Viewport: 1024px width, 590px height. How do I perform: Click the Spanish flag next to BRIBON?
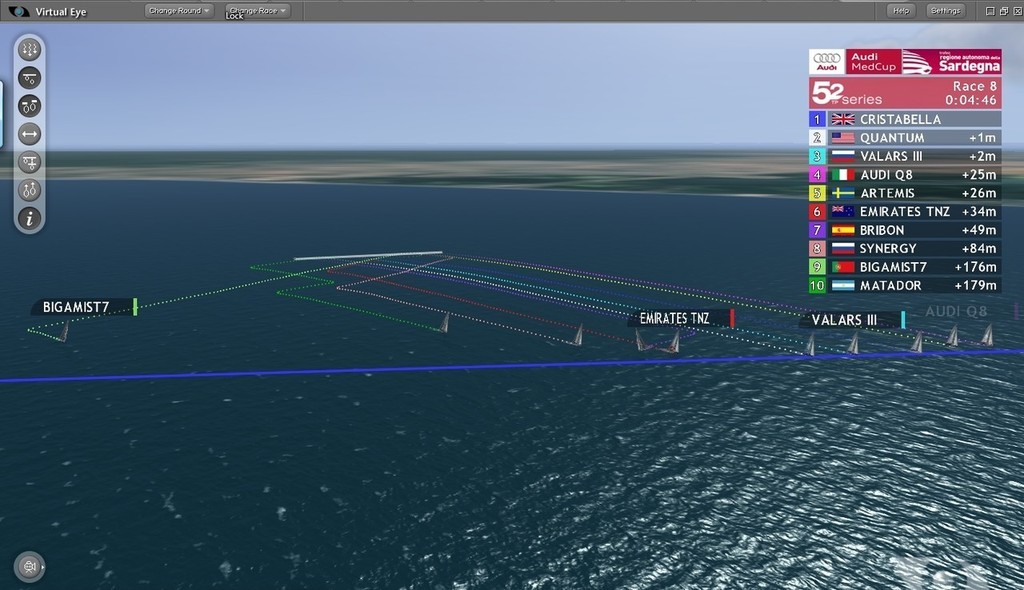click(x=843, y=230)
